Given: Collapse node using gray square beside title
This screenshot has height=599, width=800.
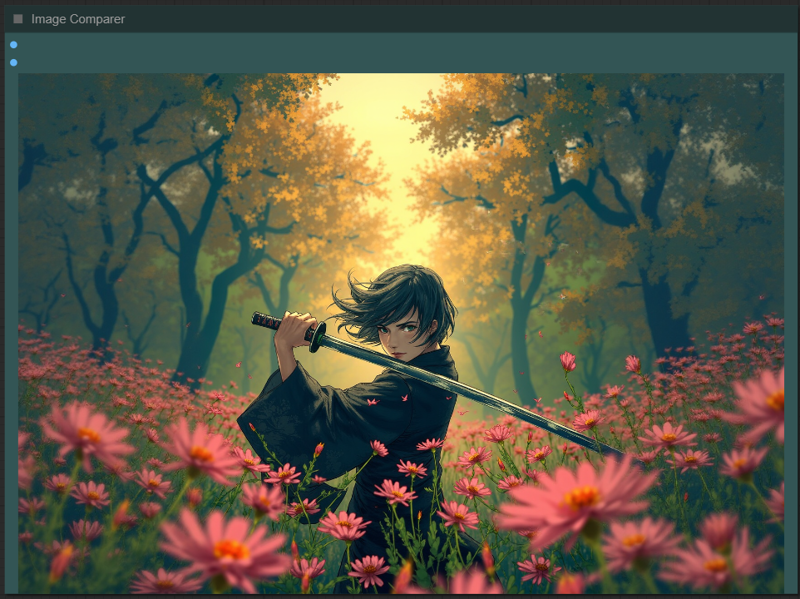Looking at the screenshot, I should [18, 19].
